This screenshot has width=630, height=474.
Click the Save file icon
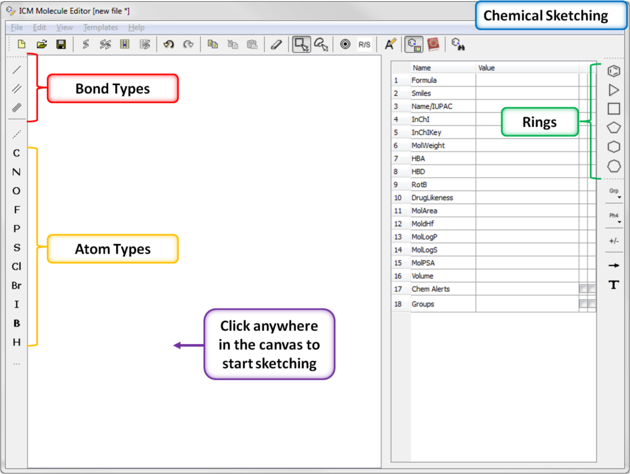61,45
